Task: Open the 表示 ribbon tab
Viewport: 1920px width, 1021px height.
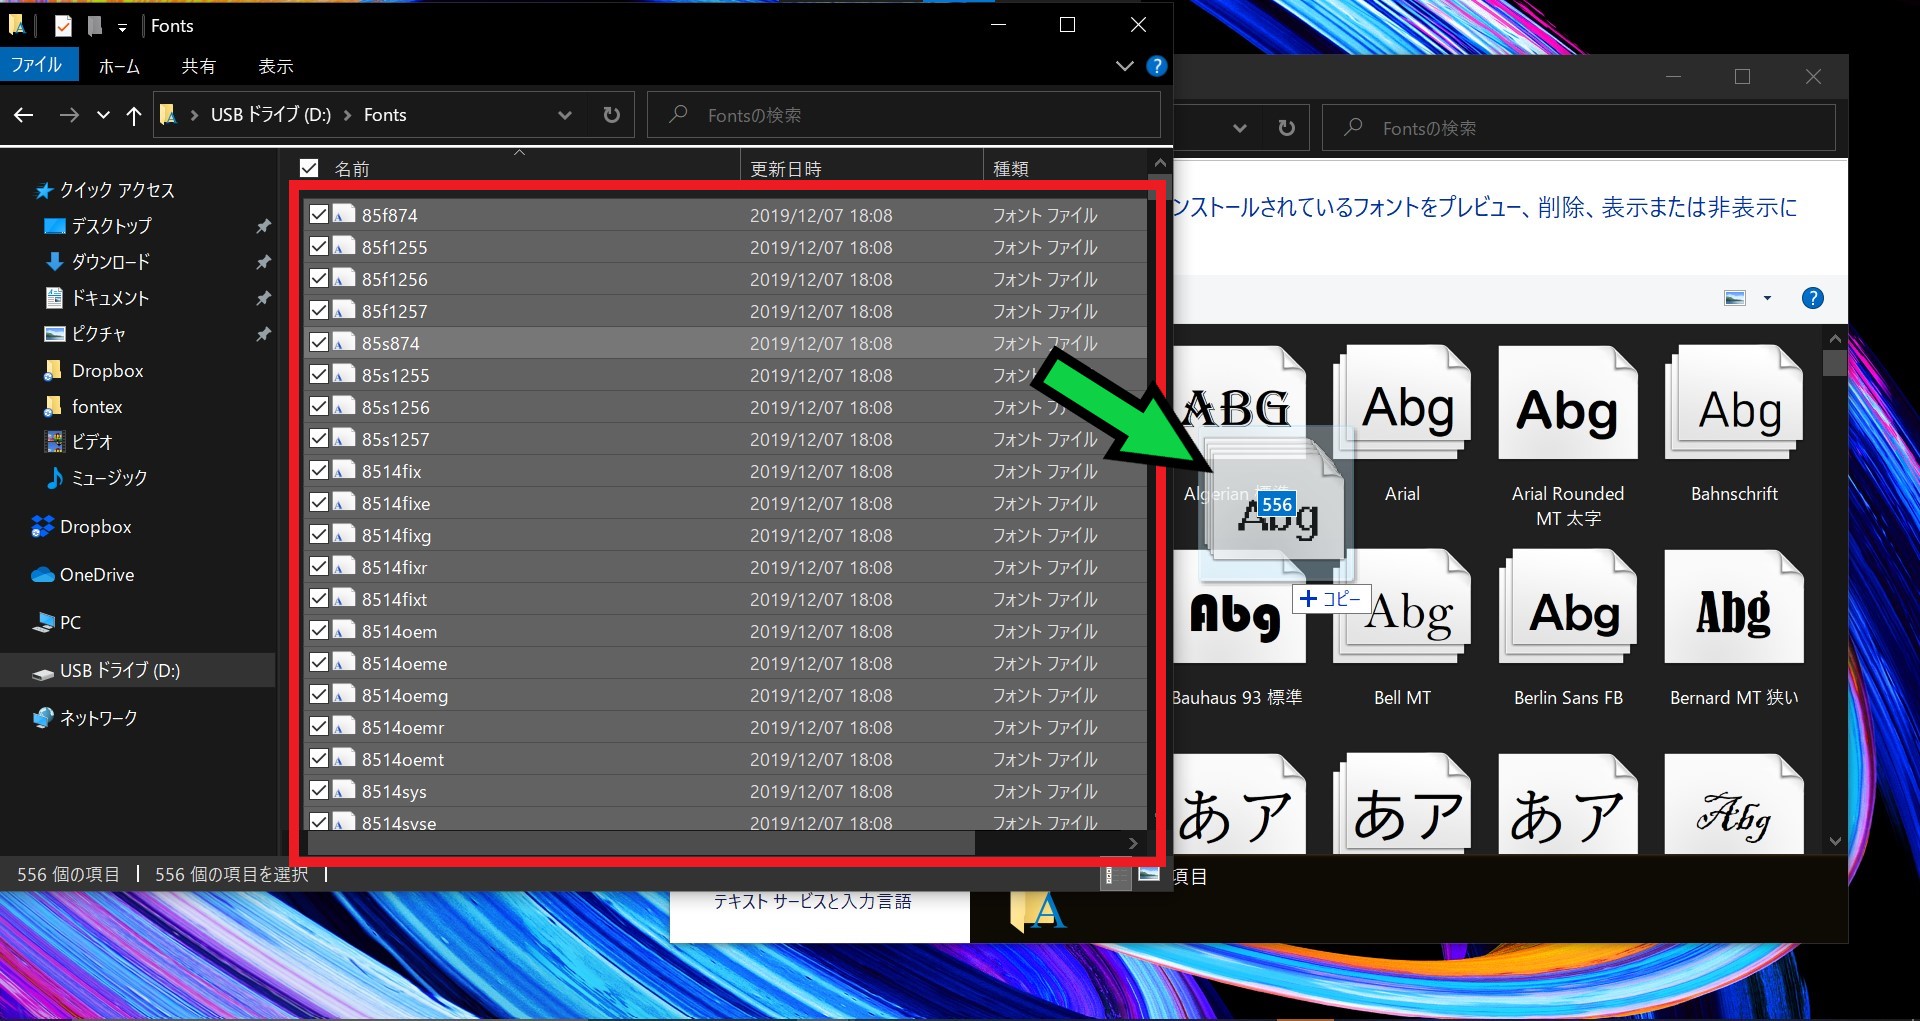Action: point(276,66)
